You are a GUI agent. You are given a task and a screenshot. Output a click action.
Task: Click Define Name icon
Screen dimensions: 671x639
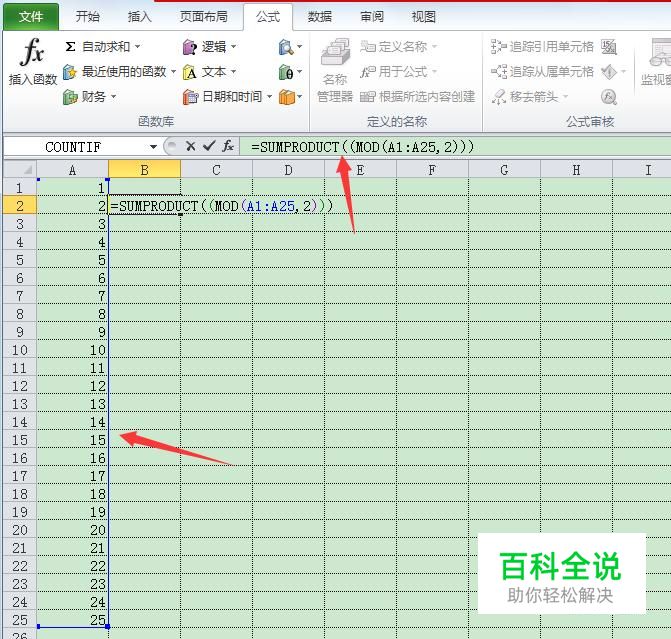[368, 46]
